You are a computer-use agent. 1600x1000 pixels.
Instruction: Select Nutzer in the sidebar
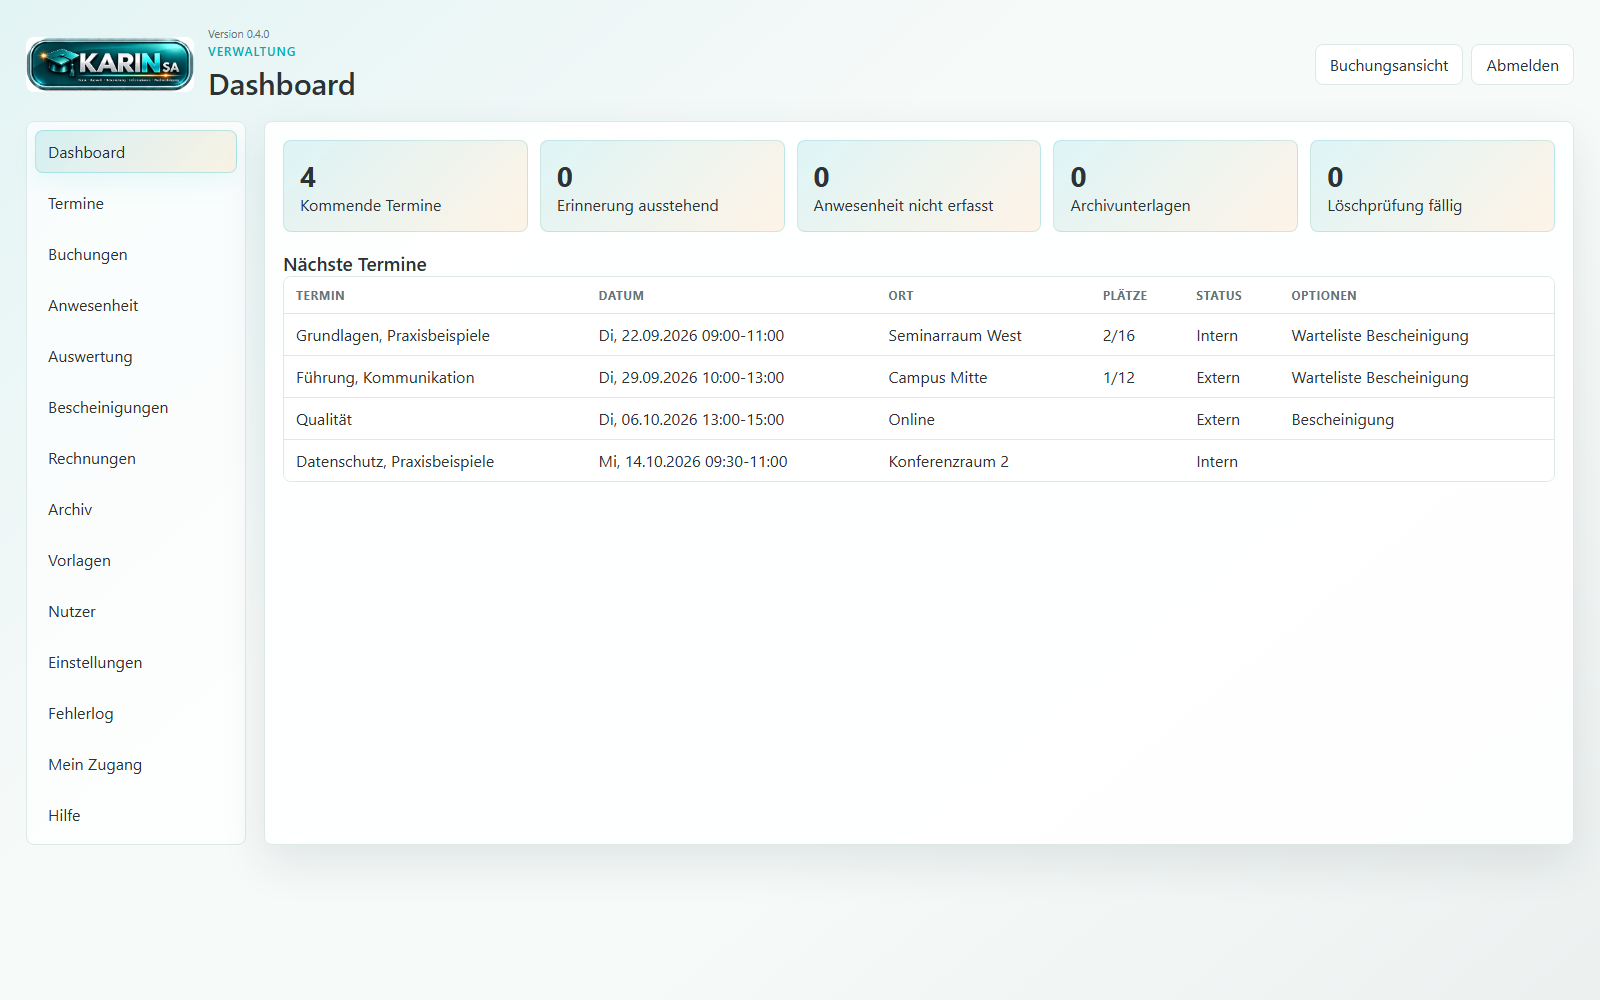pyautogui.click(x=136, y=611)
